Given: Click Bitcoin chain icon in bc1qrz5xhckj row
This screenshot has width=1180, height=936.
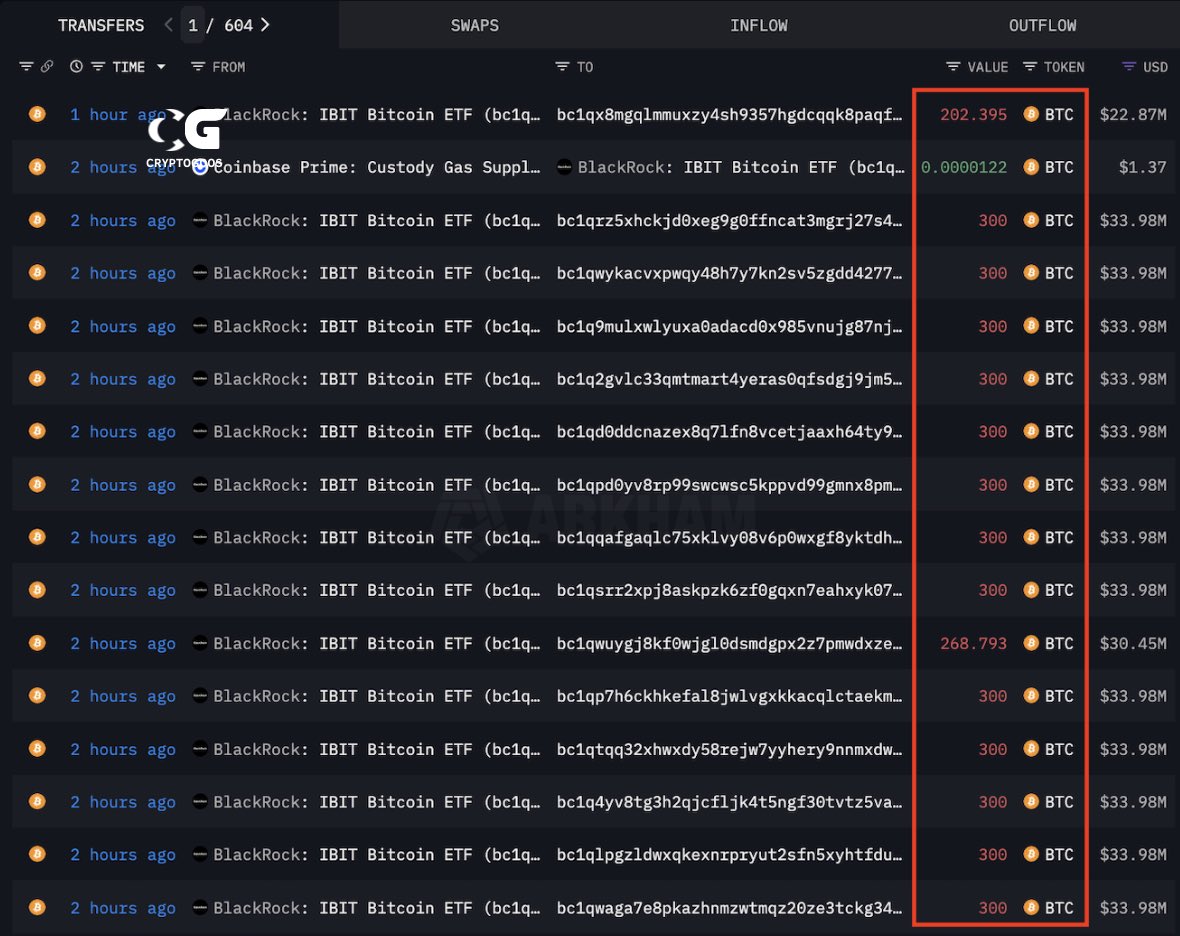Looking at the screenshot, I should tap(37, 220).
